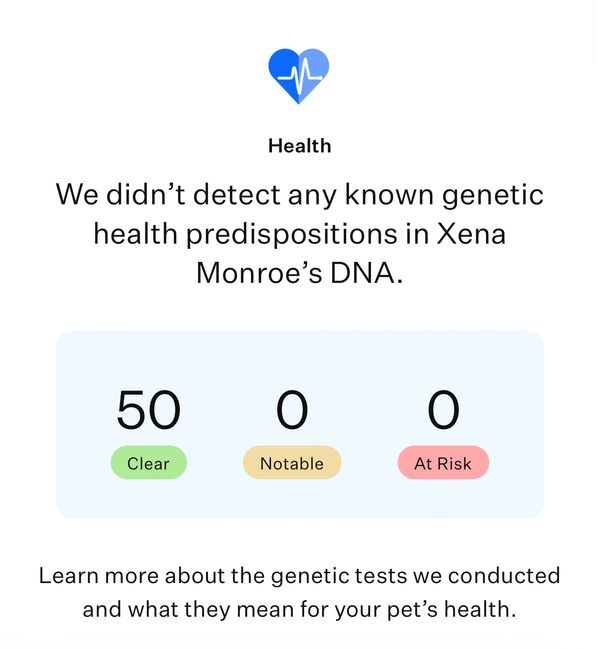Viewport: 600px width, 649px height.
Task: Click the zero above At Risk
Action: (x=444, y=410)
